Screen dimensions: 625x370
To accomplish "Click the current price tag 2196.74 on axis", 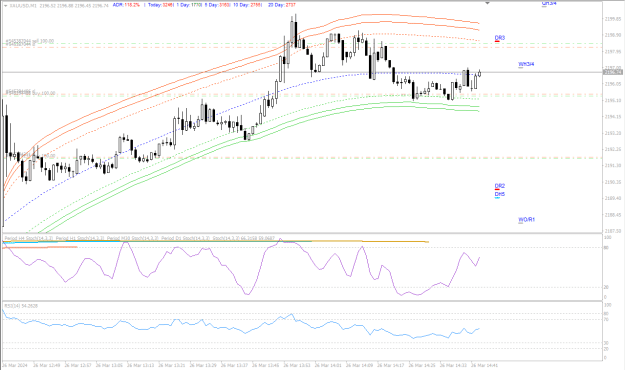I will click(613, 72).
